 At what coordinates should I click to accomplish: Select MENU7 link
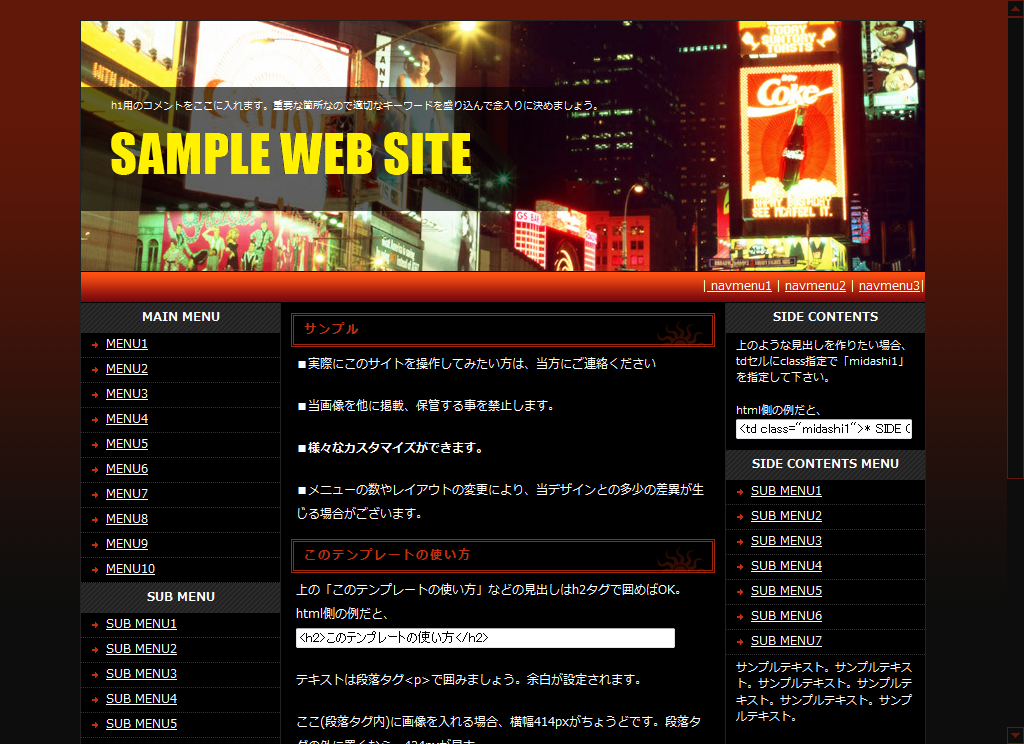[x=127, y=494]
